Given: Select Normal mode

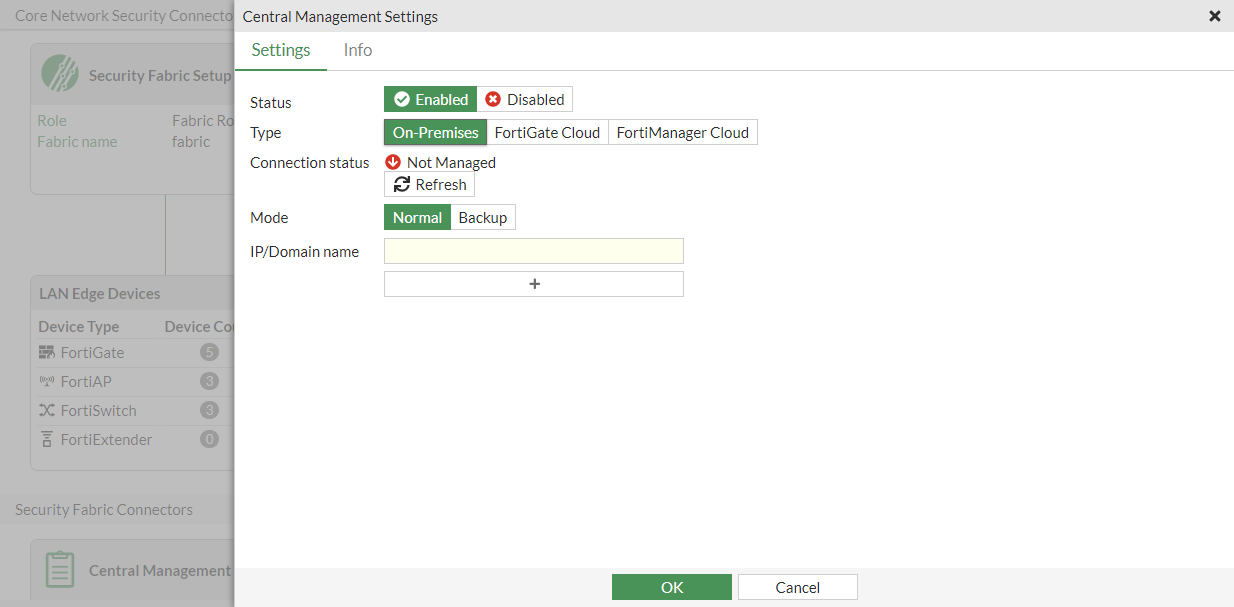Looking at the screenshot, I should click(417, 217).
